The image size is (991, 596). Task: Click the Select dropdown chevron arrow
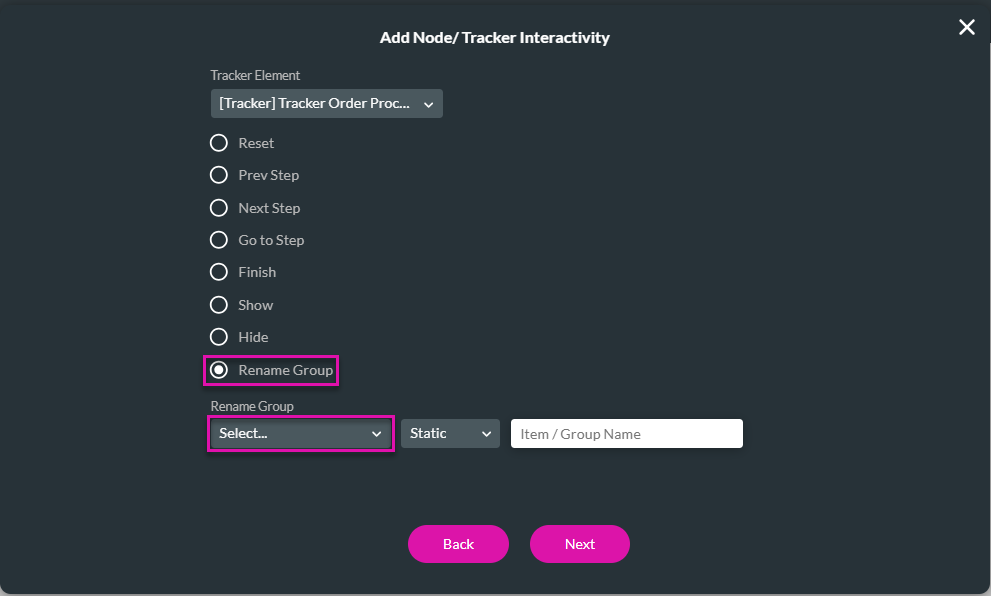click(377, 434)
